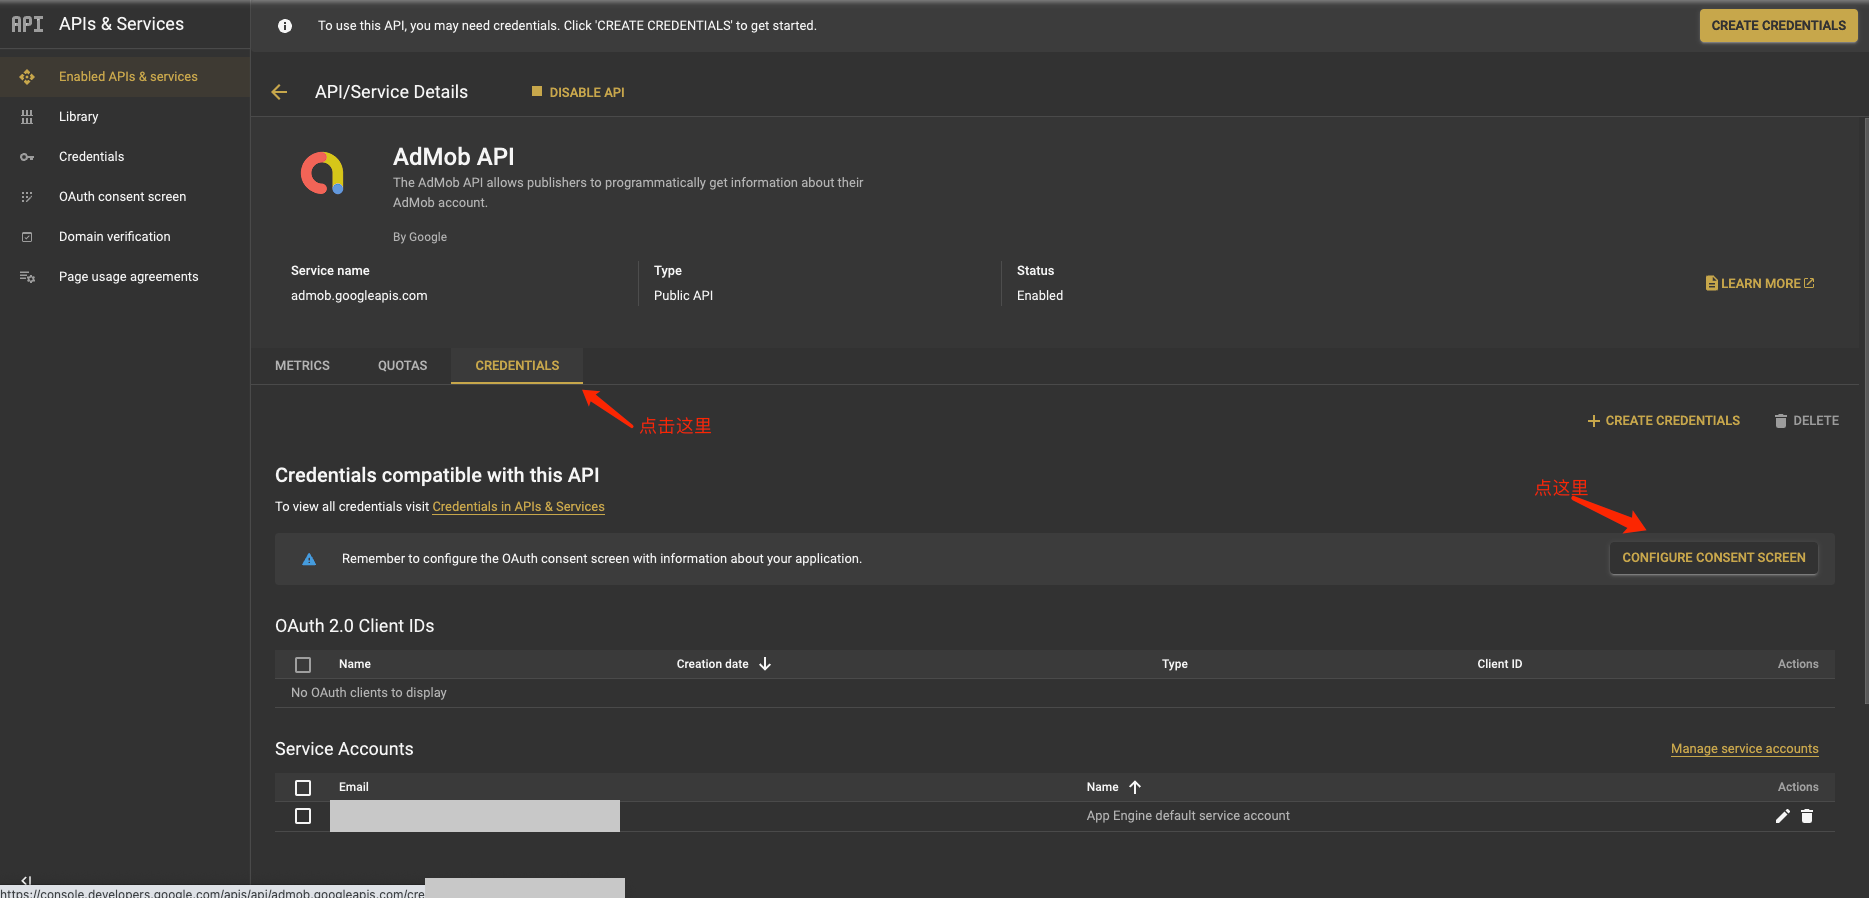Switch to the Quotas tab

point(402,366)
